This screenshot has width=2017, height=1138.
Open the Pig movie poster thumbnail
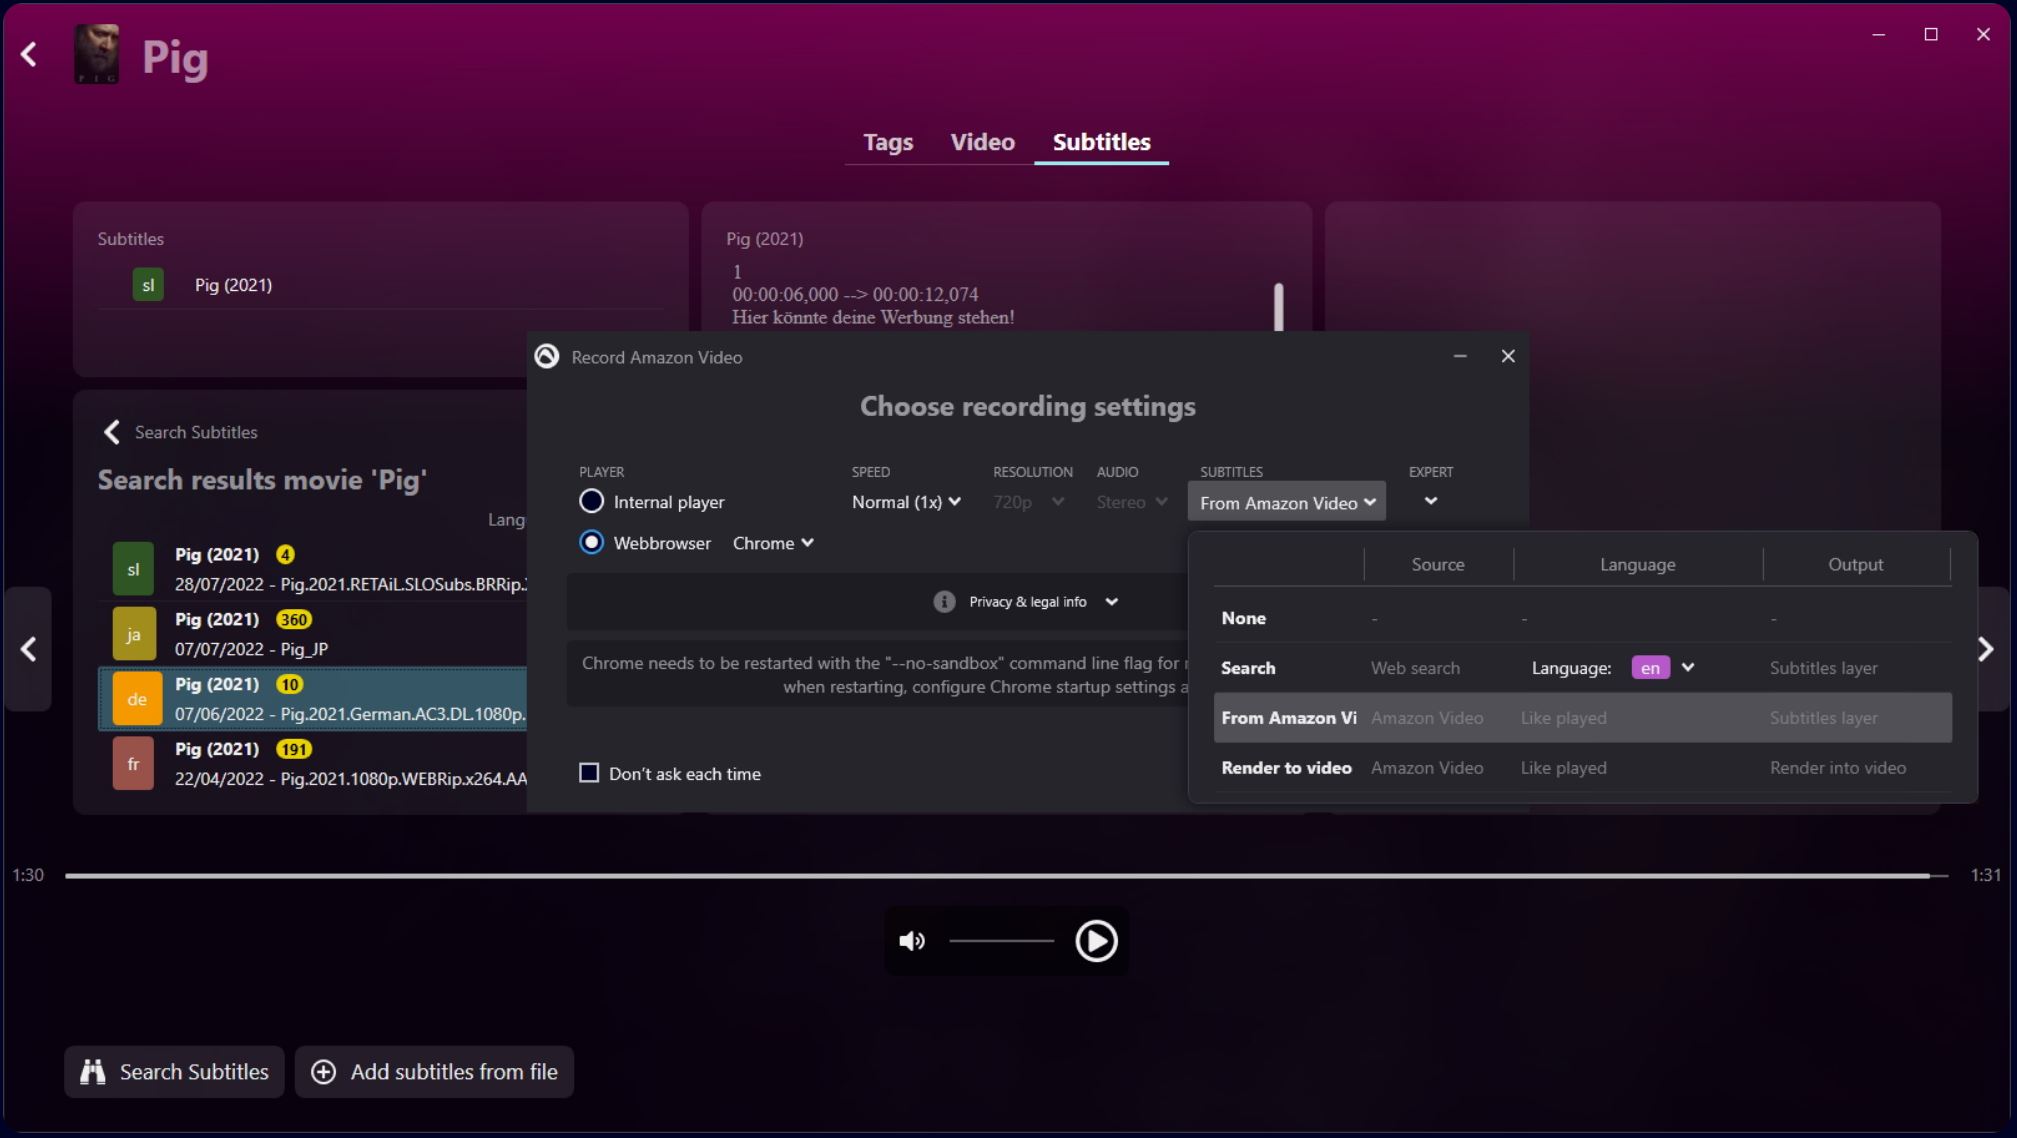[x=96, y=55]
